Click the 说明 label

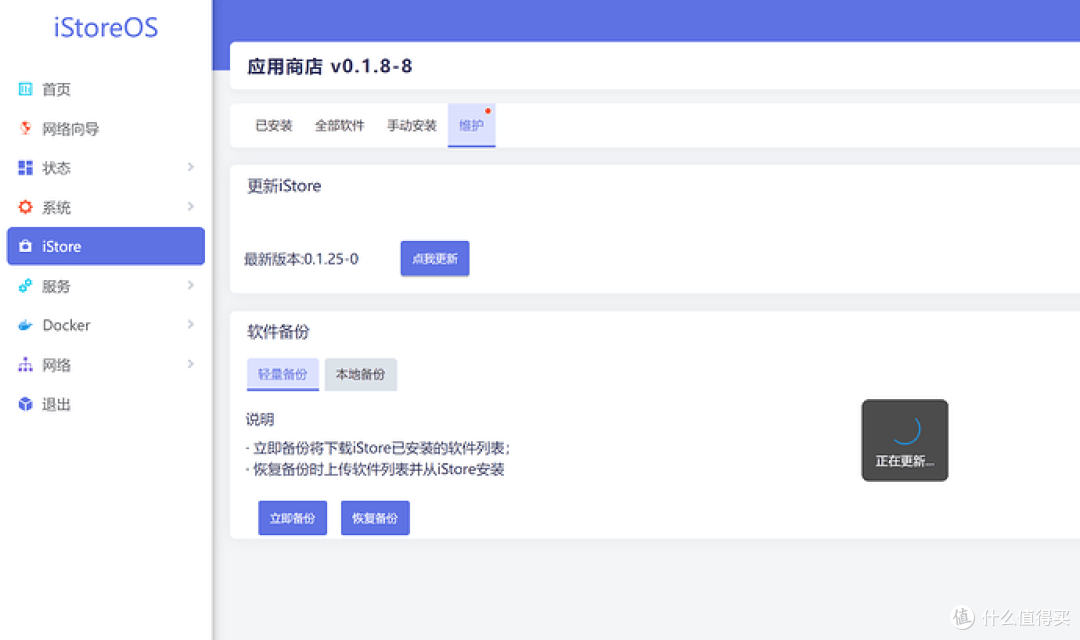click(x=260, y=419)
